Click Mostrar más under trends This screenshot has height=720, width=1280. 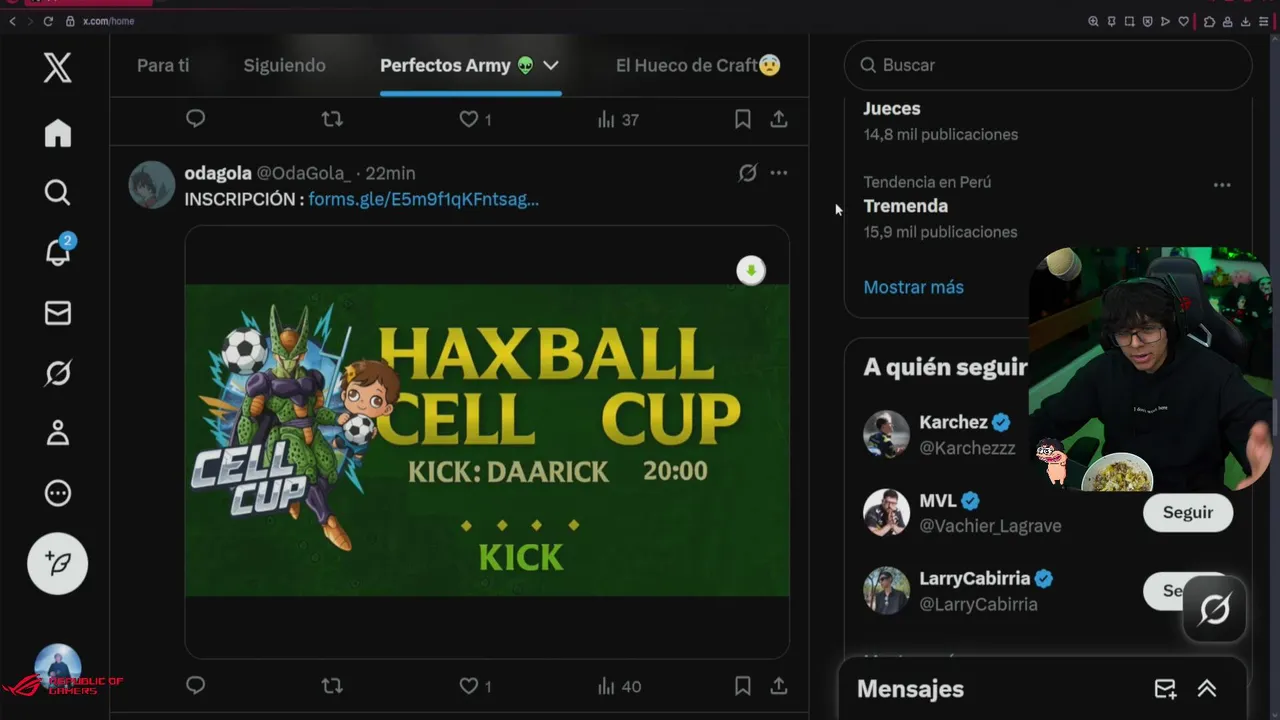click(914, 287)
